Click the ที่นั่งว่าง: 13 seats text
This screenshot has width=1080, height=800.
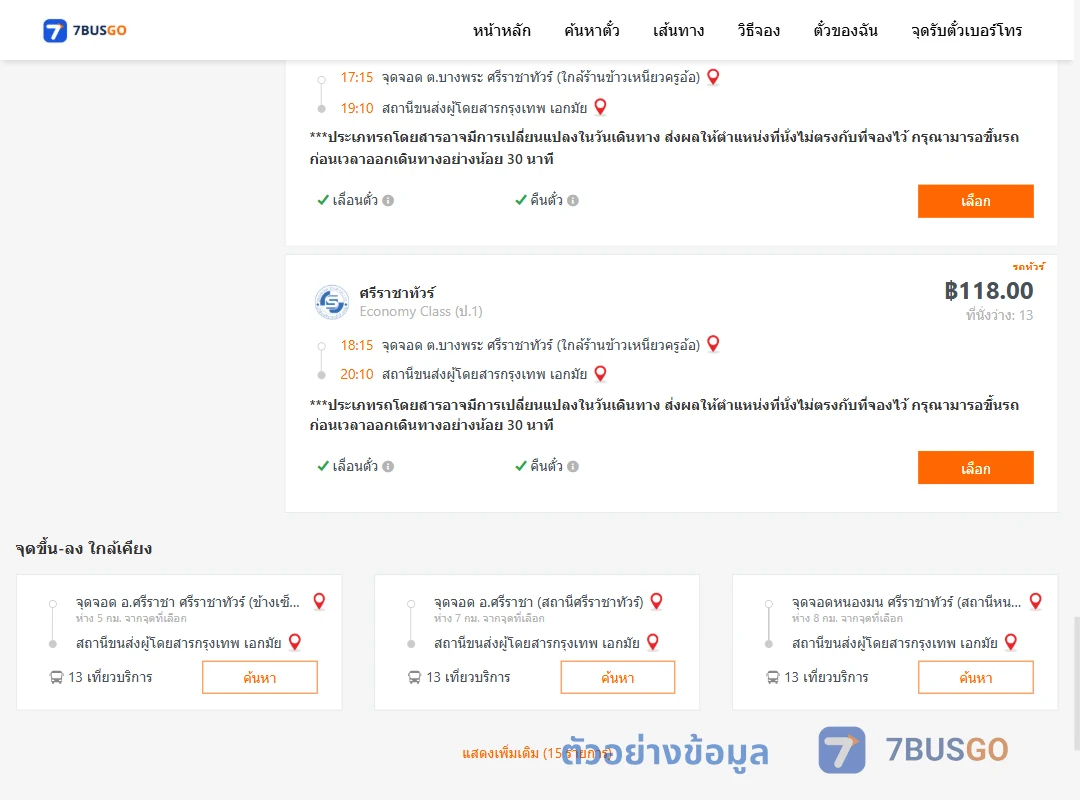tap(999, 316)
